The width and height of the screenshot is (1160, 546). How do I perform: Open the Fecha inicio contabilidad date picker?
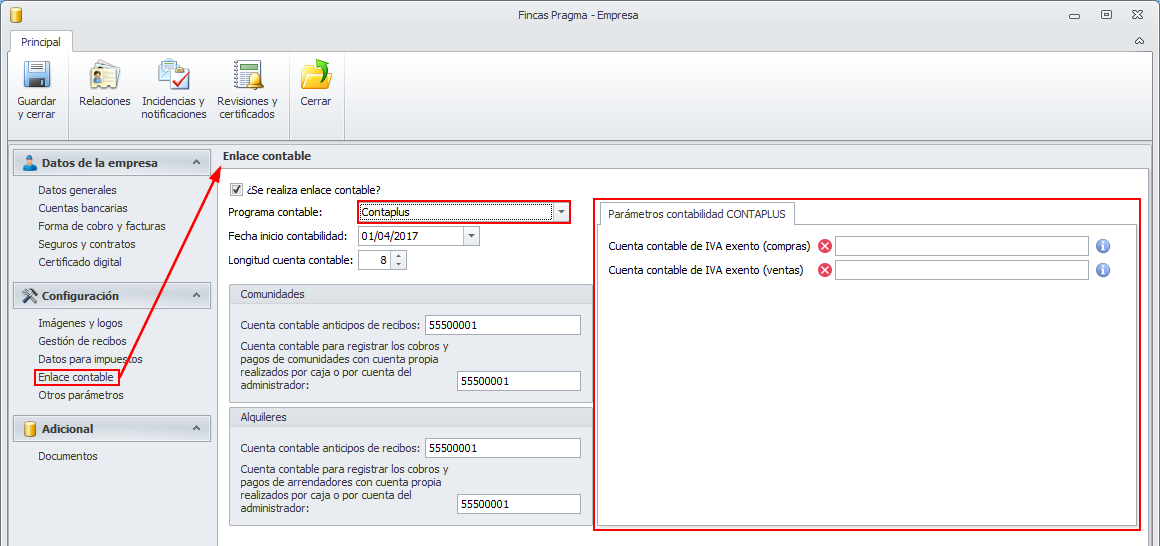471,236
